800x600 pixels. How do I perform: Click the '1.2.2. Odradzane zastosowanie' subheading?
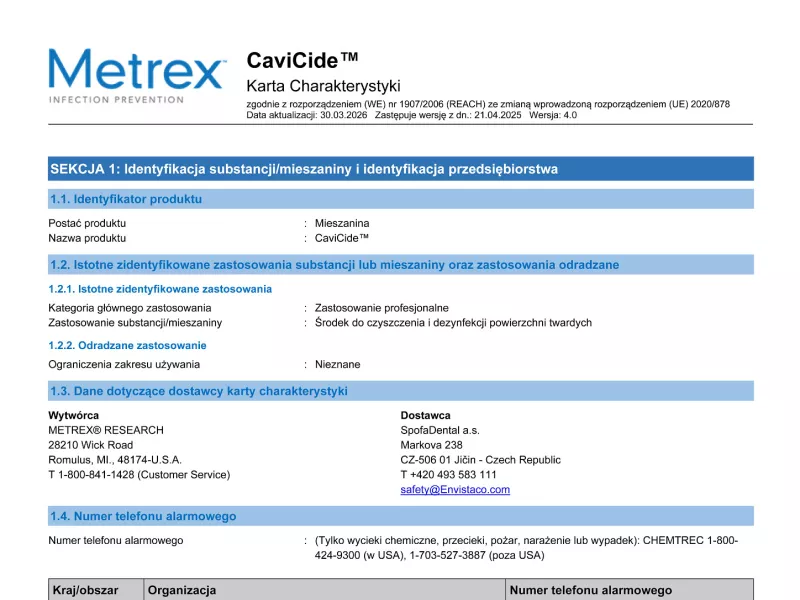[x=127, y=345]
